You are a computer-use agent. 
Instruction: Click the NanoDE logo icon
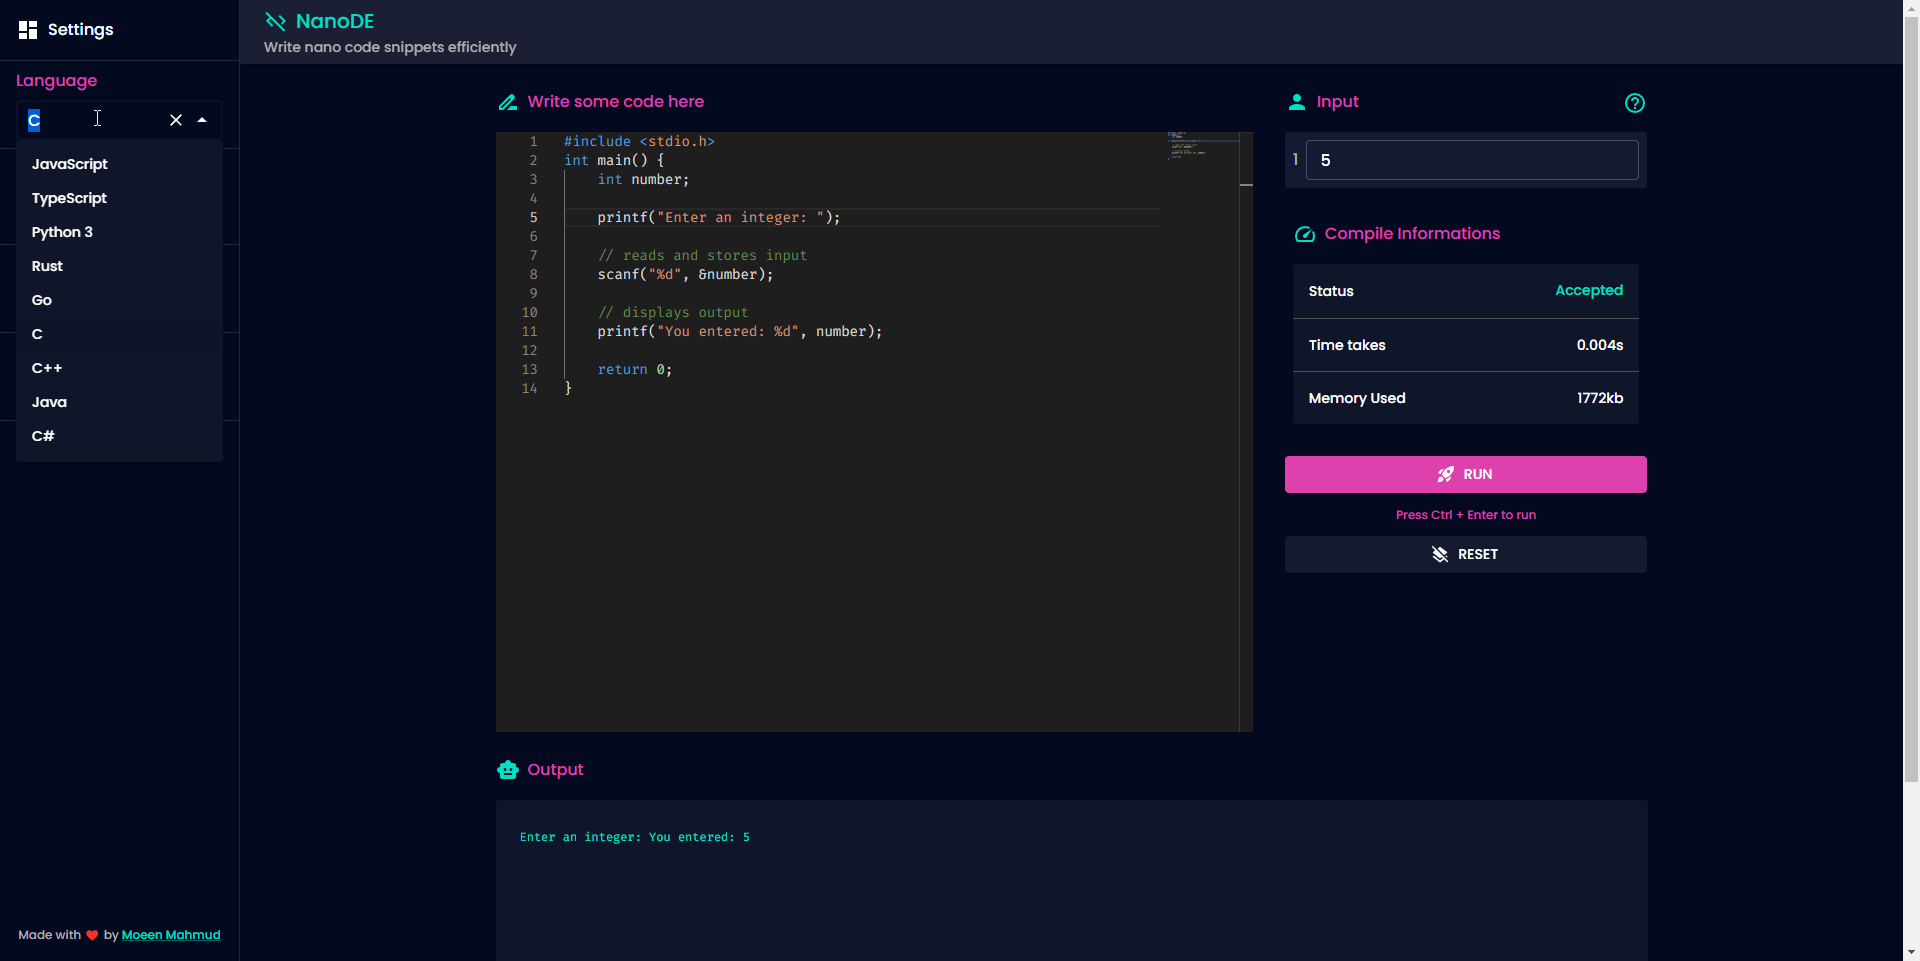pos(275,21)
